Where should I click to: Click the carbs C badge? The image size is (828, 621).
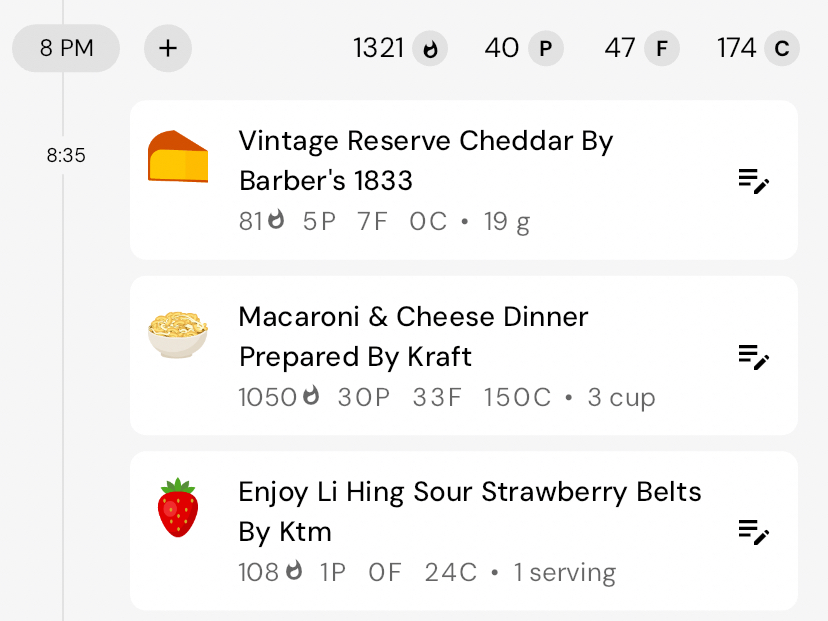tap(781, 48)
